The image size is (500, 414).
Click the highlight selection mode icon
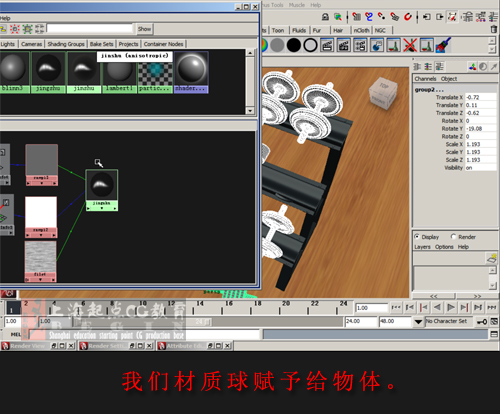click(x=338, y=17)
